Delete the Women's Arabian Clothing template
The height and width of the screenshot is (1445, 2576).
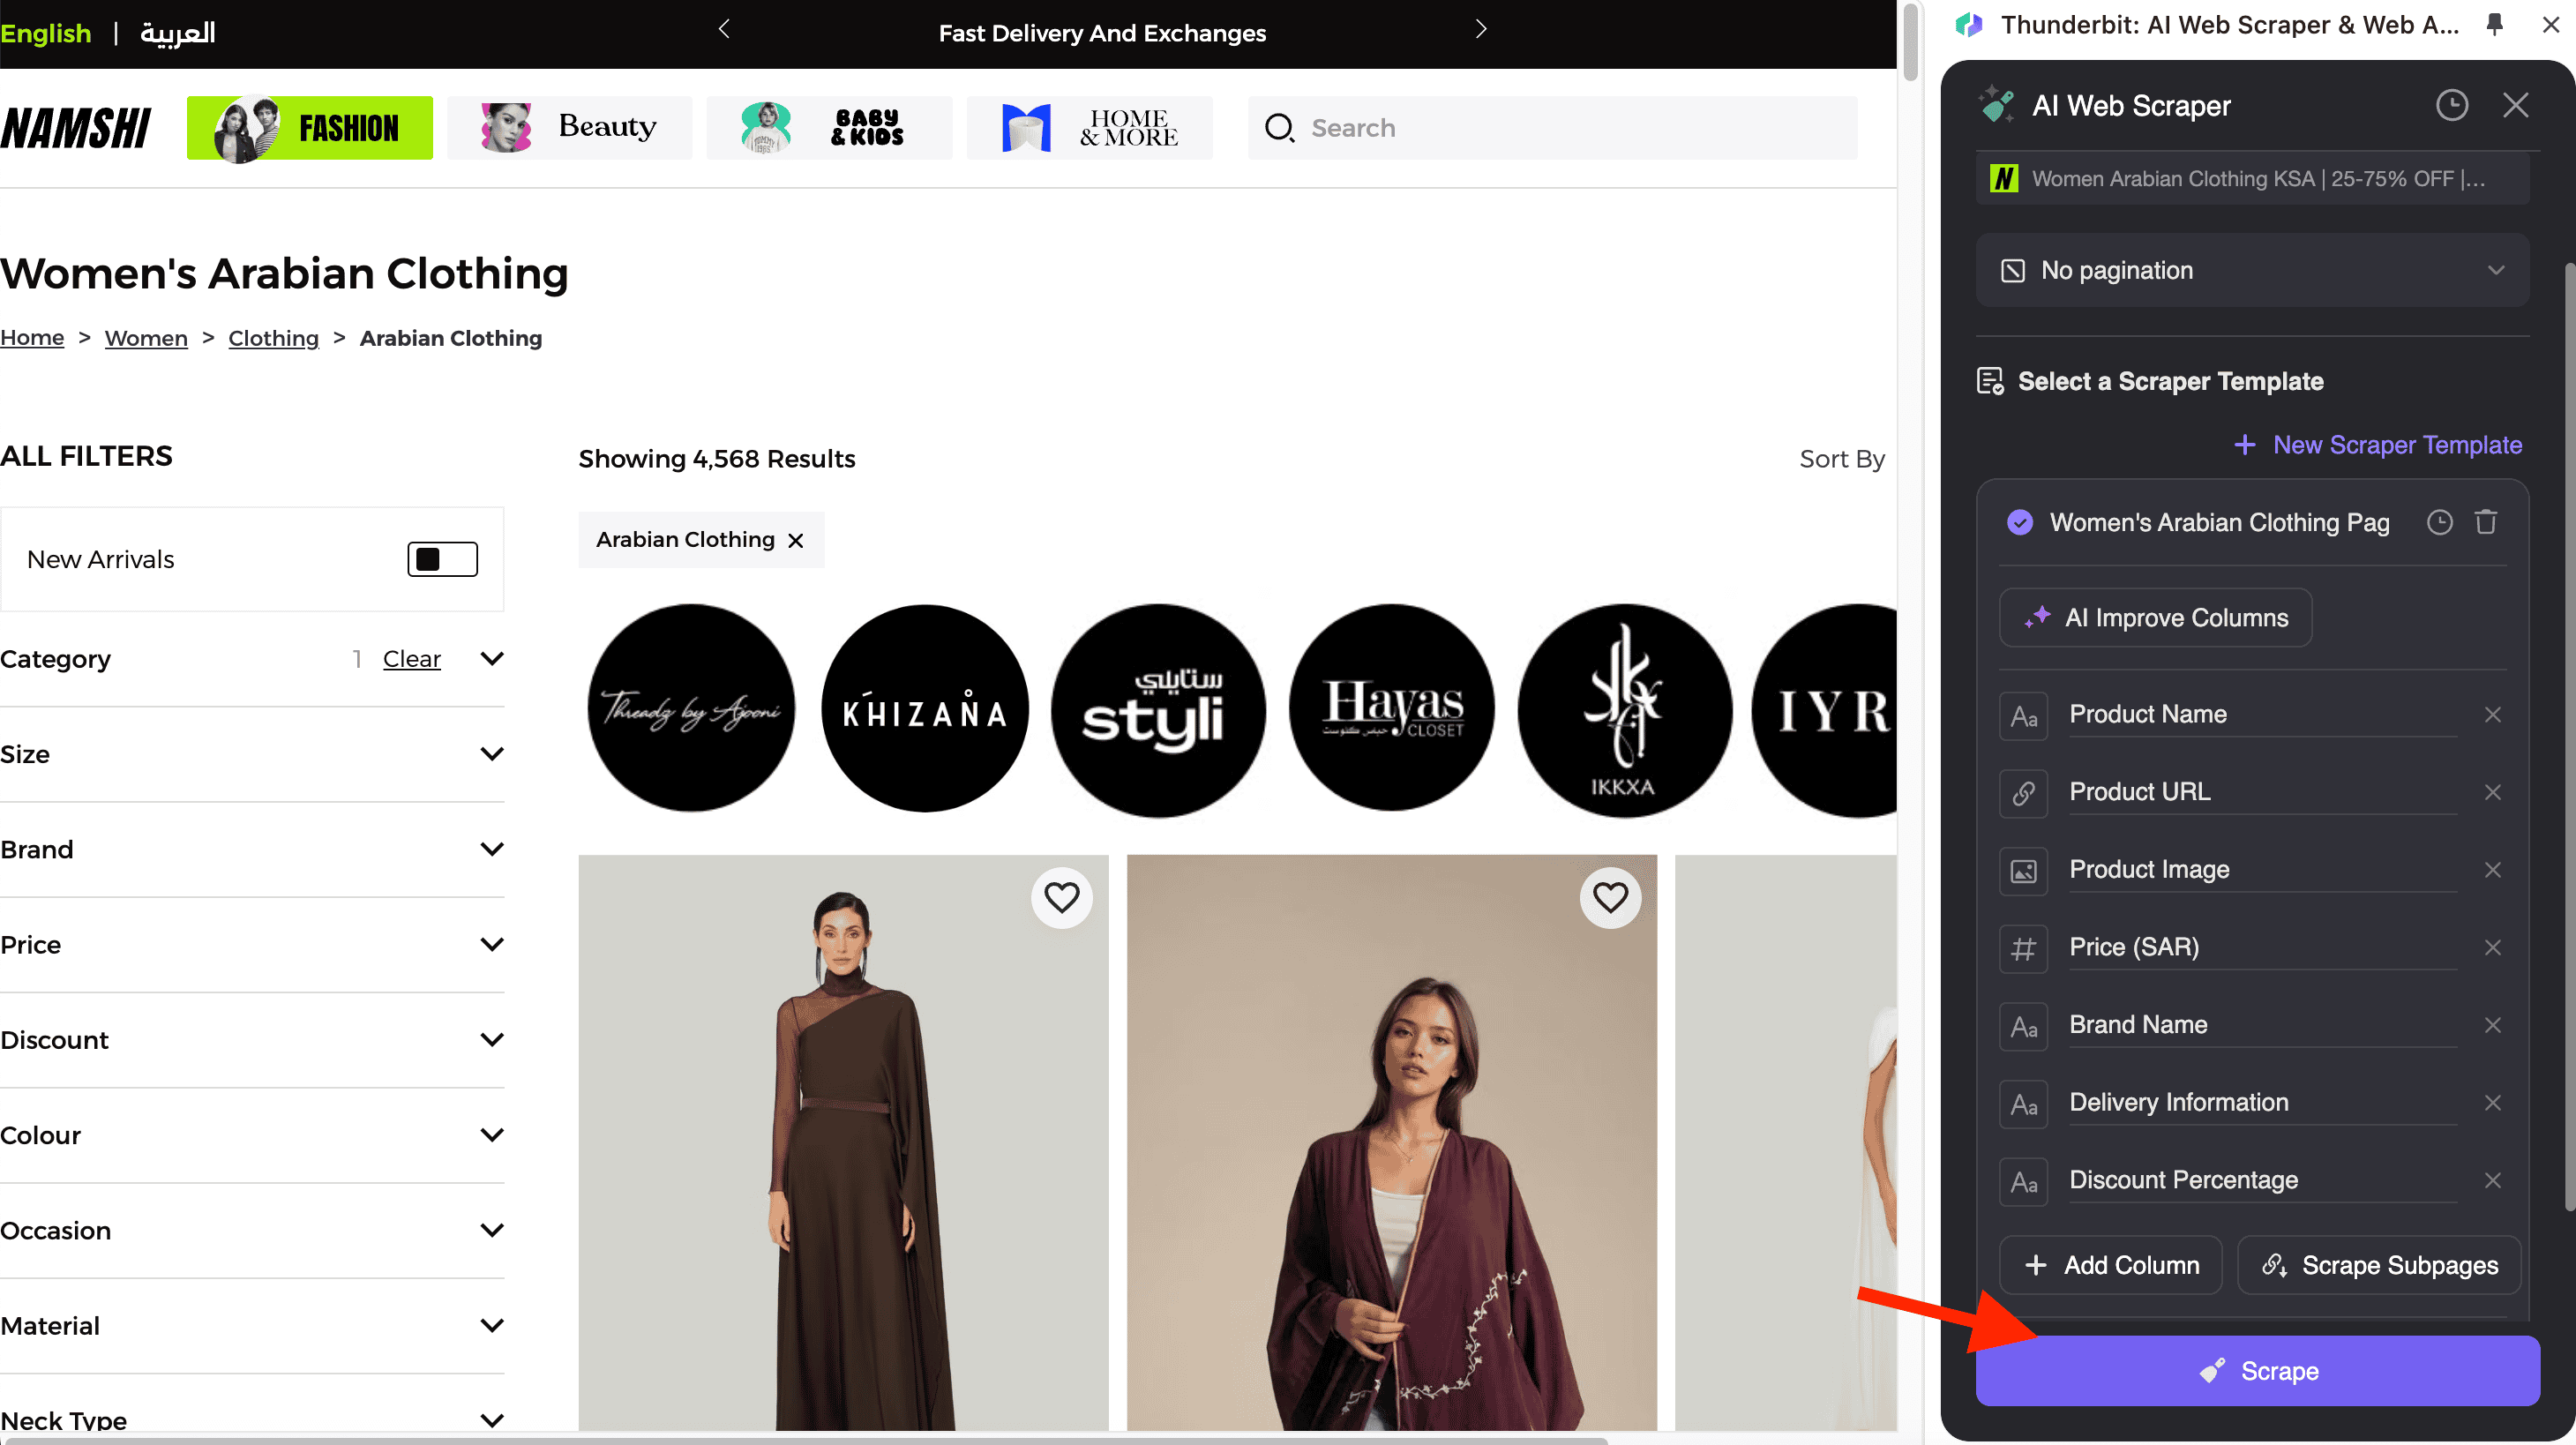point(2486,522)
